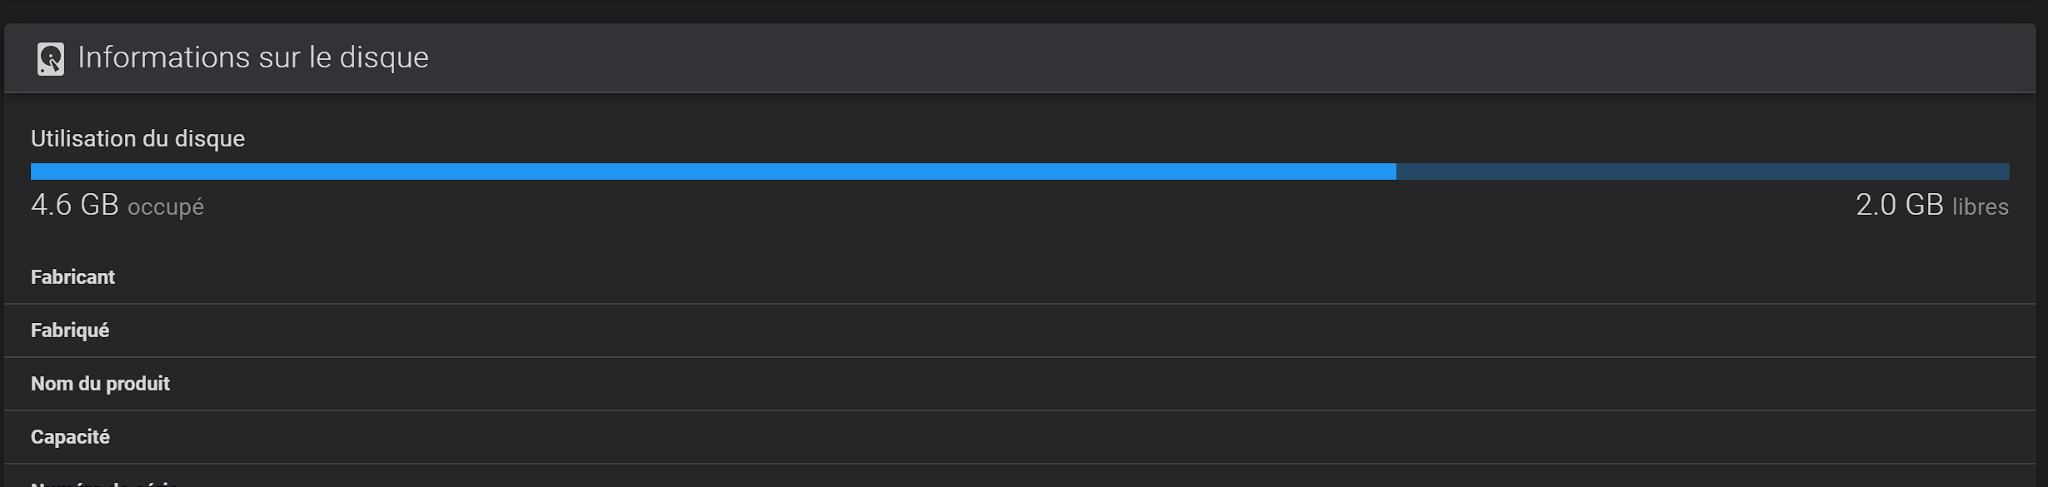2048x487 pixels.
Task: Select the Fabricant row label
Action: coord(73,277)
